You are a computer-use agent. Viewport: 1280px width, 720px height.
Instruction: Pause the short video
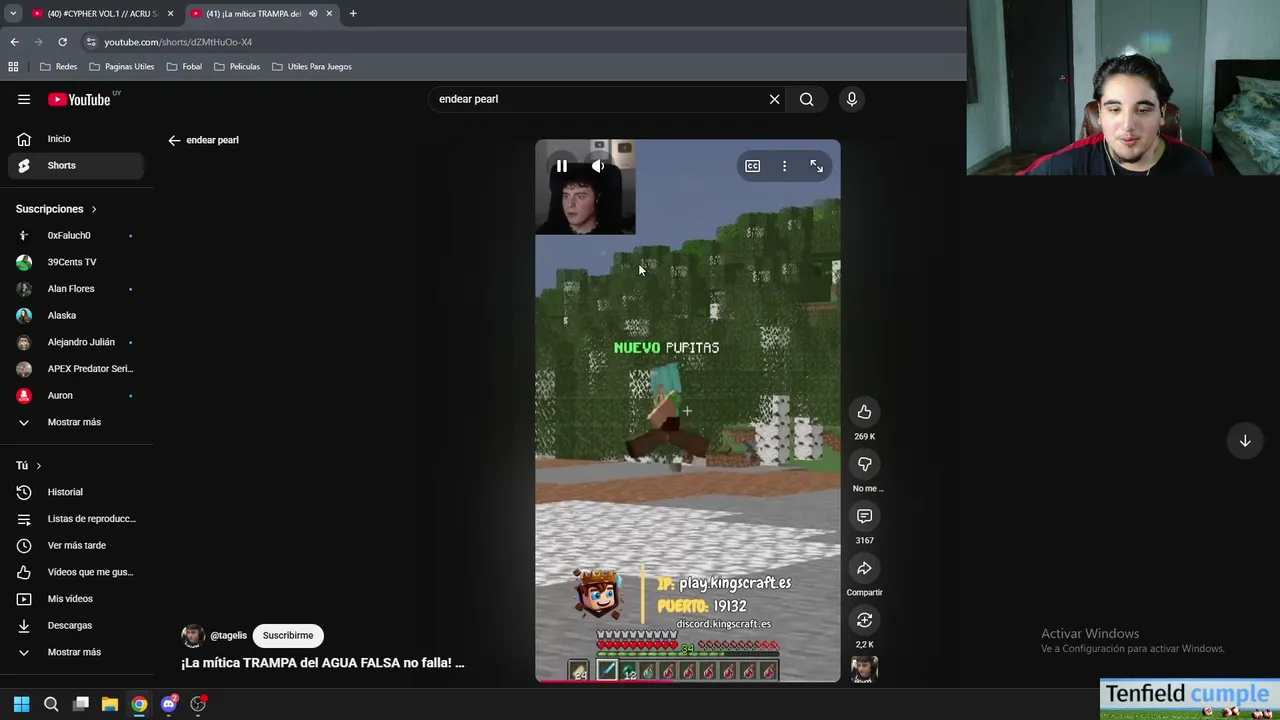(562, 166)
